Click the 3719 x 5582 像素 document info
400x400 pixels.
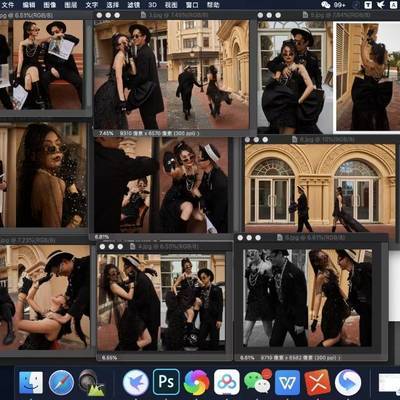[300, 358]
